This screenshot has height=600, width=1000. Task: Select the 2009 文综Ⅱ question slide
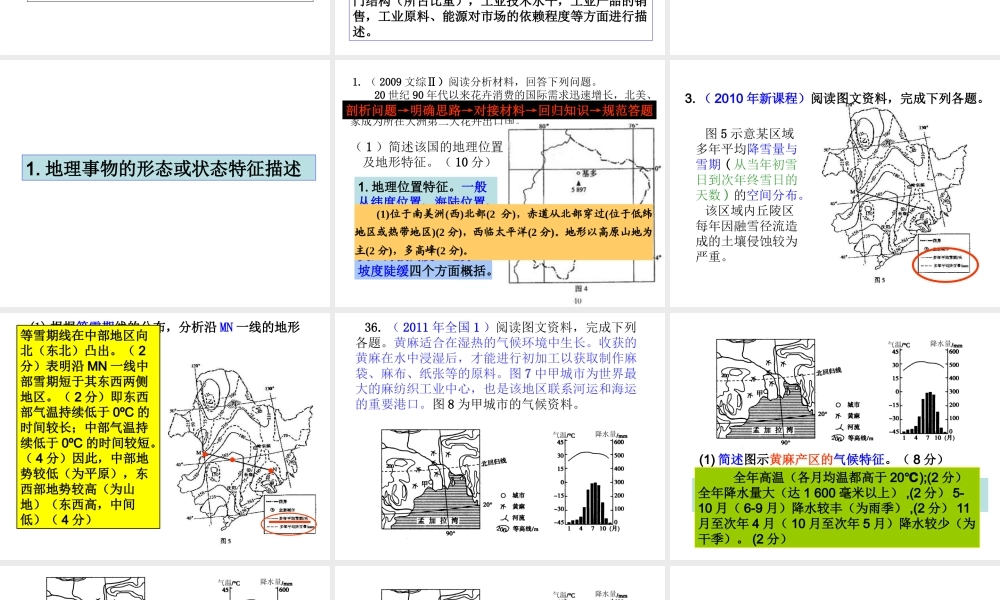500,183
